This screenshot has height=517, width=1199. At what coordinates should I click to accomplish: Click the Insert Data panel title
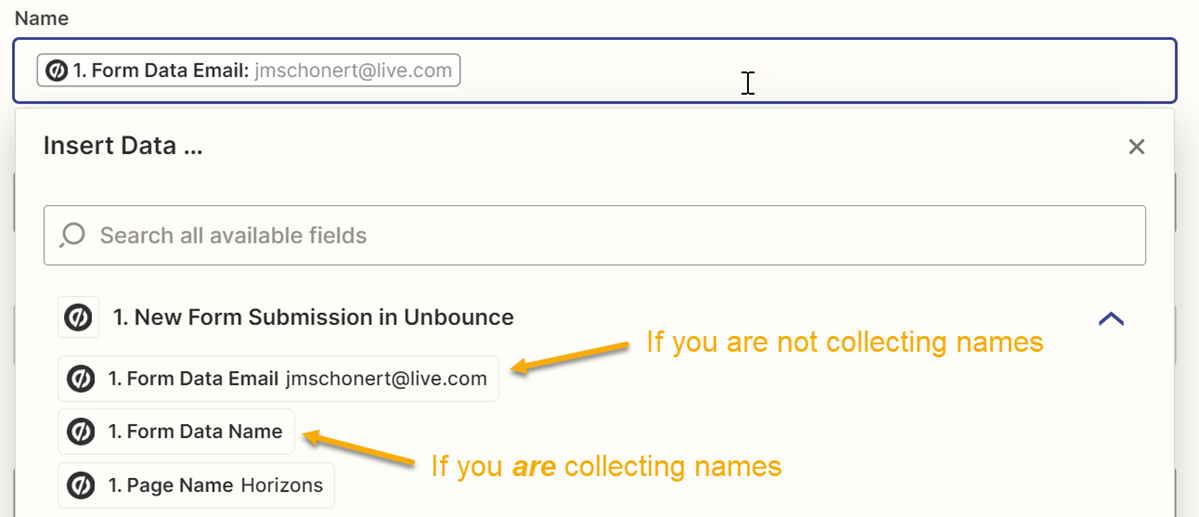point(123,147)
